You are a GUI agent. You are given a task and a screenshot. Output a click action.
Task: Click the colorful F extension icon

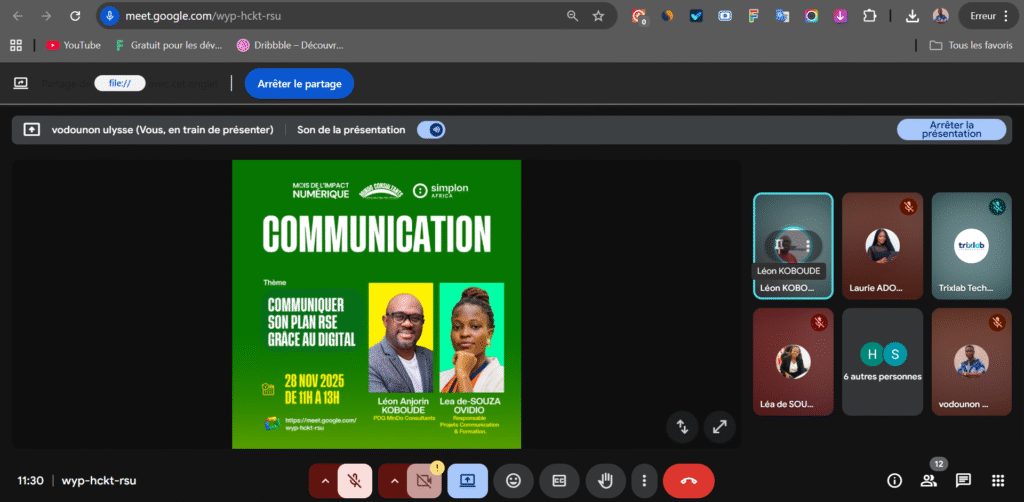pos(753,16)
